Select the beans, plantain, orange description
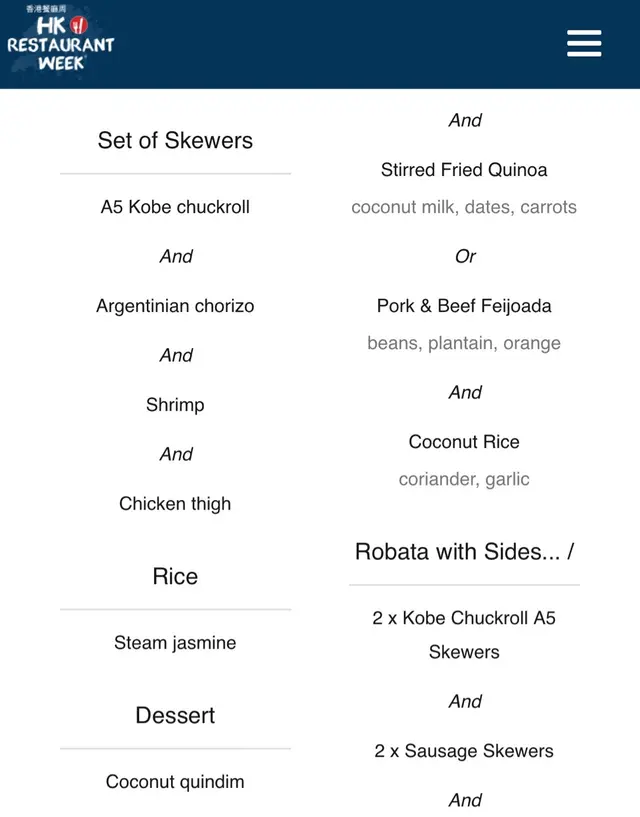Screen dimensions: 640x817 coord(464,343)
